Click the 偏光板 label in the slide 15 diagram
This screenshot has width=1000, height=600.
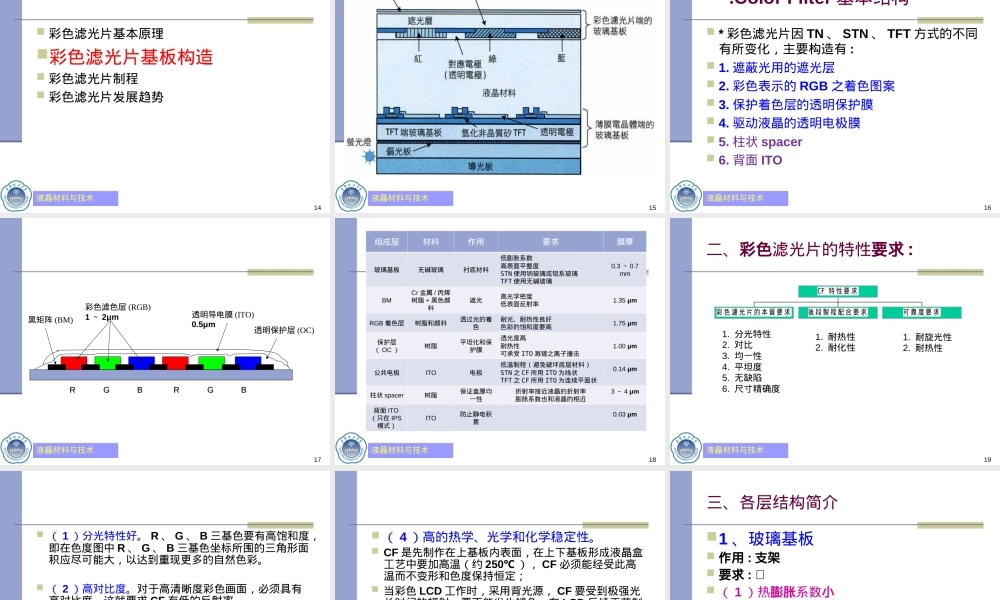click(399, 151)
